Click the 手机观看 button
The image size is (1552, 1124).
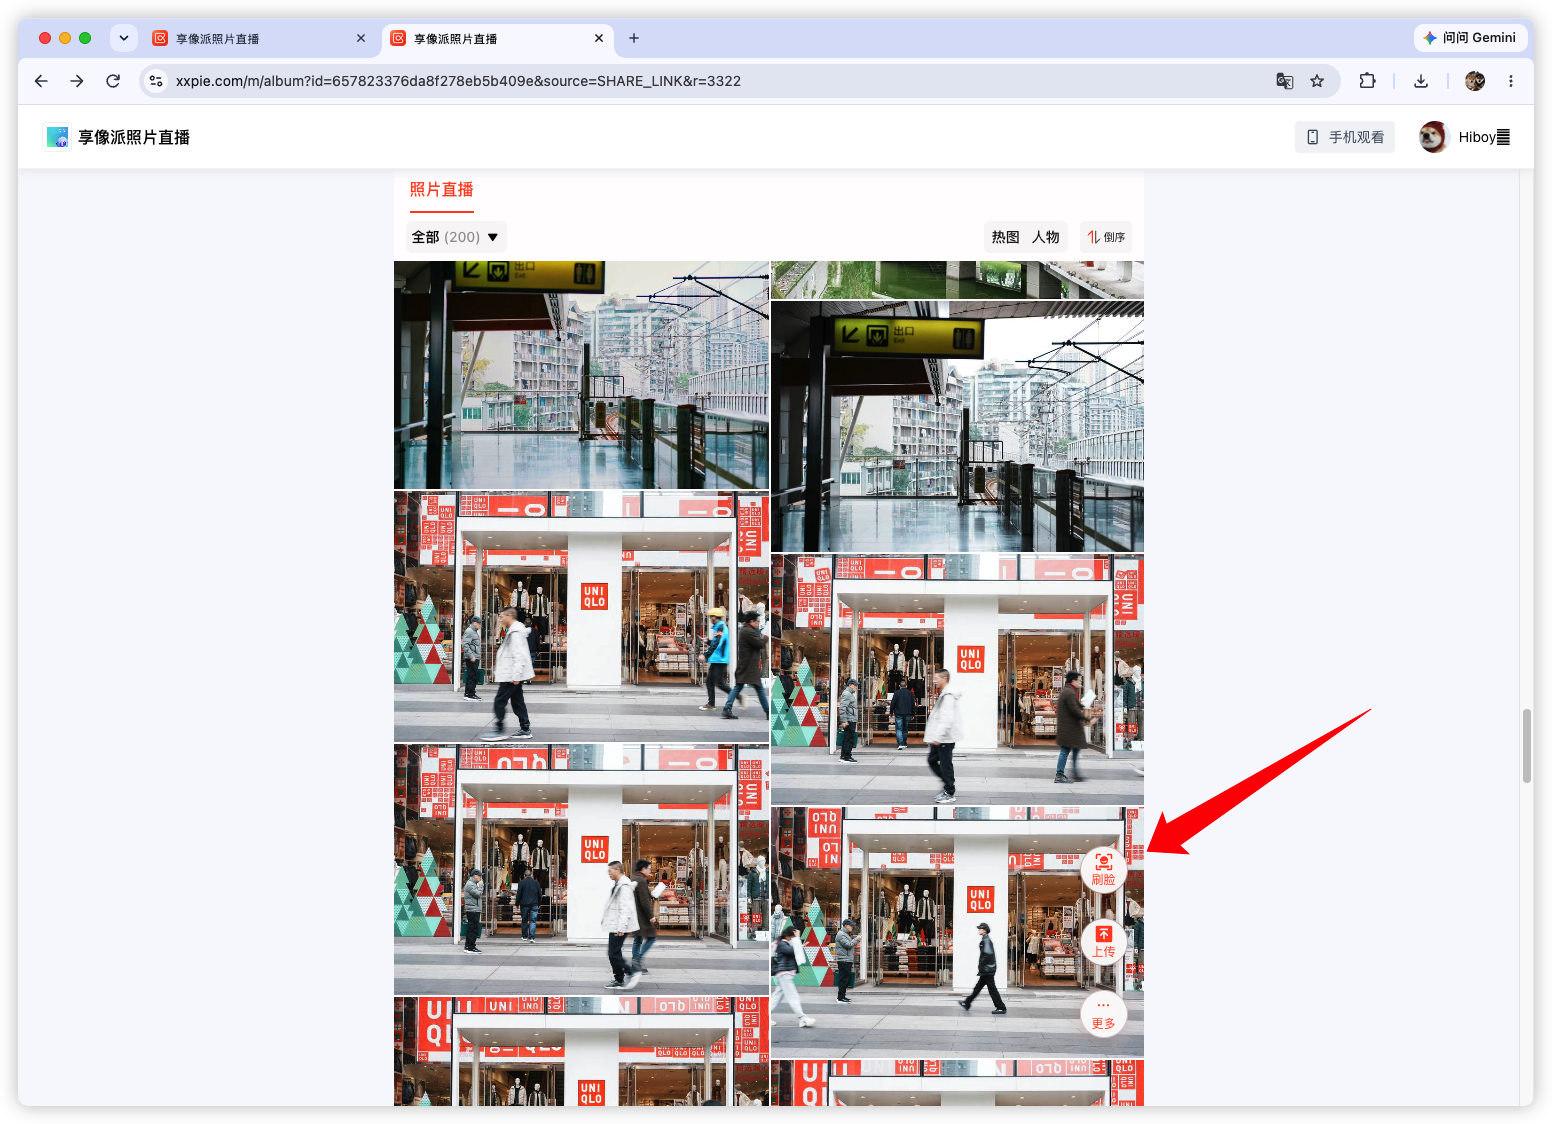coord(1345,137)
